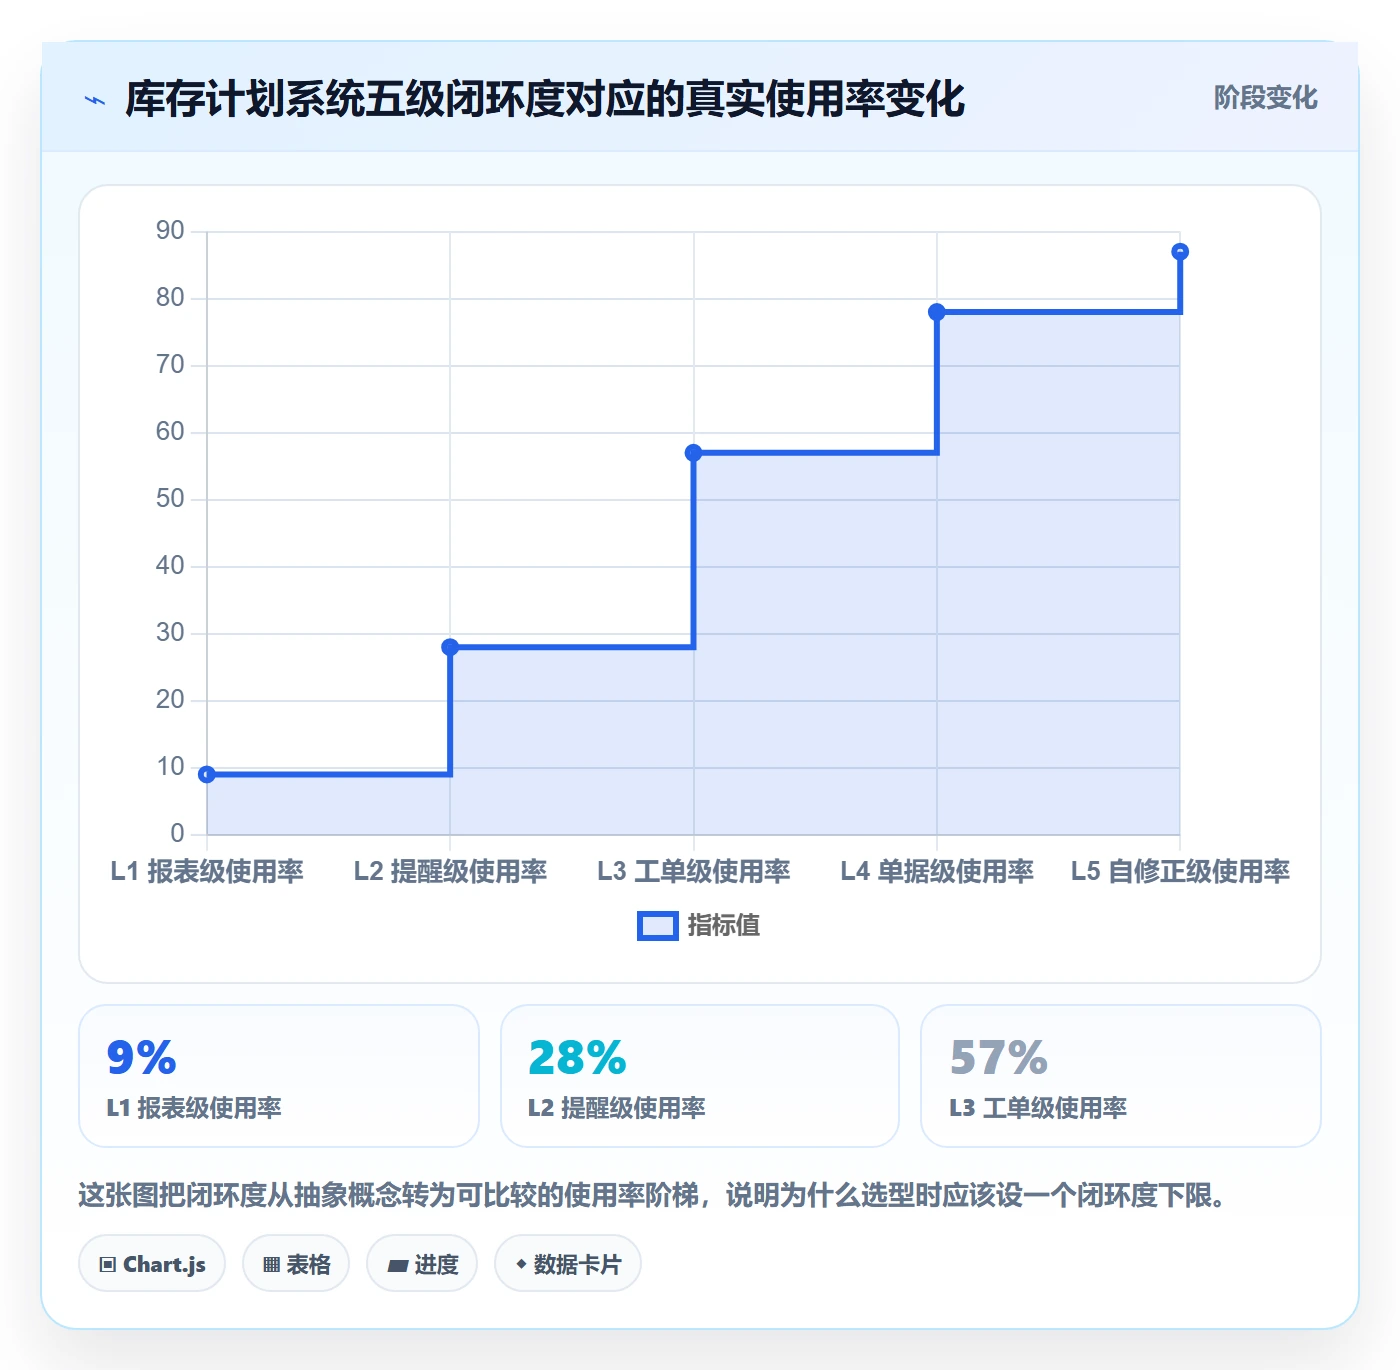Click the 阶段变化 label in header

1265,98
